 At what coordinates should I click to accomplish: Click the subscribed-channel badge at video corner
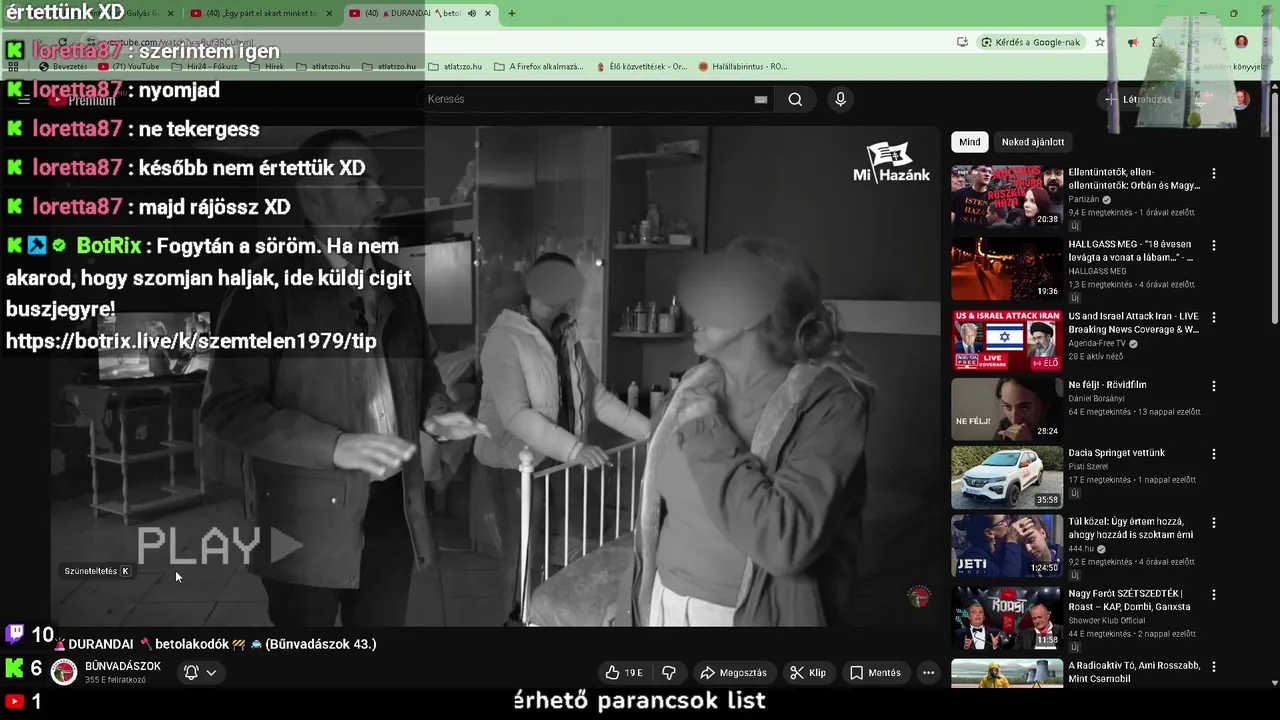[919, 597]
